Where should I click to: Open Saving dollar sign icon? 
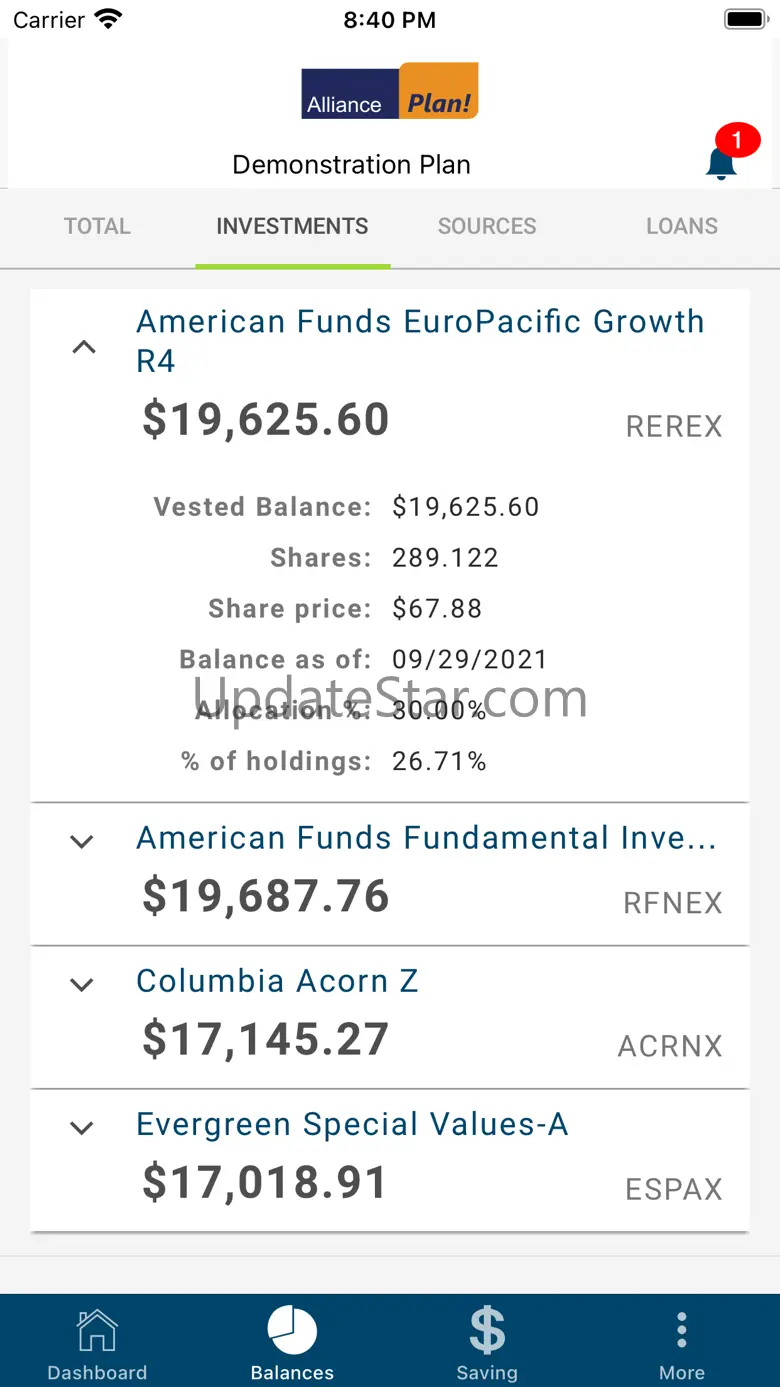coord(487,1332)
